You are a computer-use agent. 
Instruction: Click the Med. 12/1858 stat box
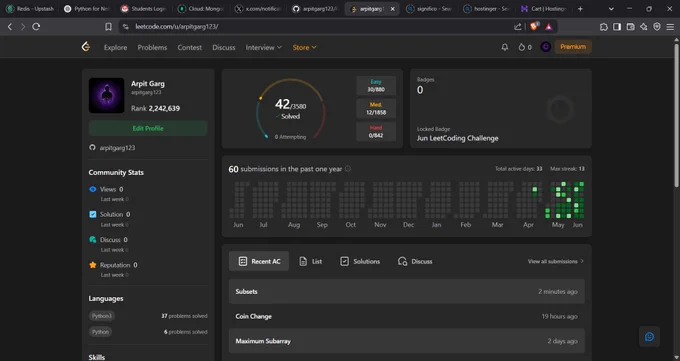click(x=376, y=108)
